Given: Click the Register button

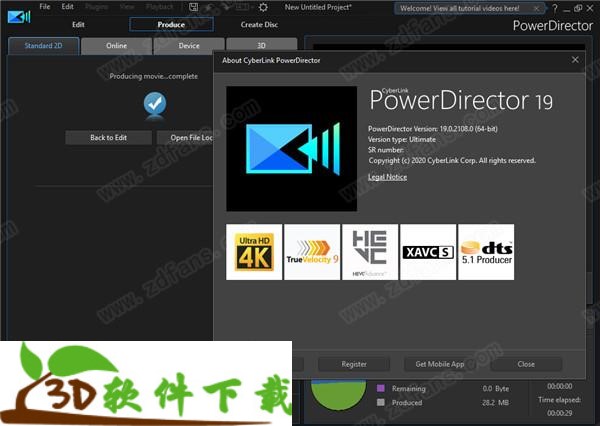Looking at the screenshot, I should coord(354,364).
